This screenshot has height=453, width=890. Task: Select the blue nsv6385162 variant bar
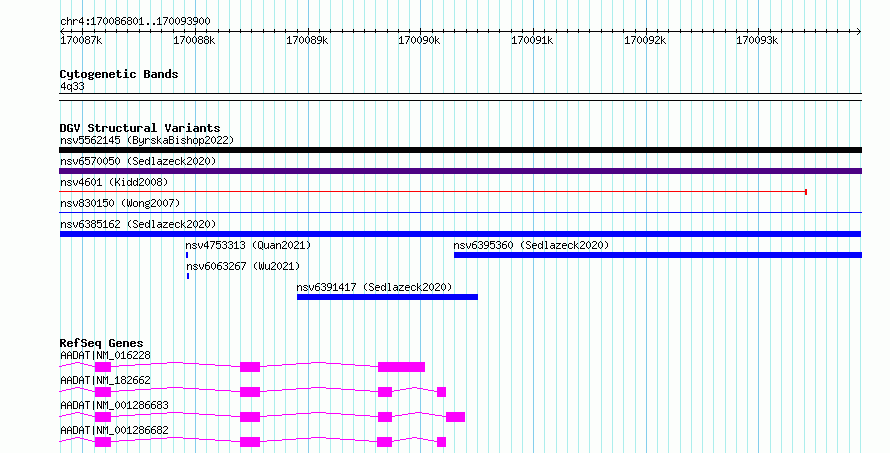[460, 234]
